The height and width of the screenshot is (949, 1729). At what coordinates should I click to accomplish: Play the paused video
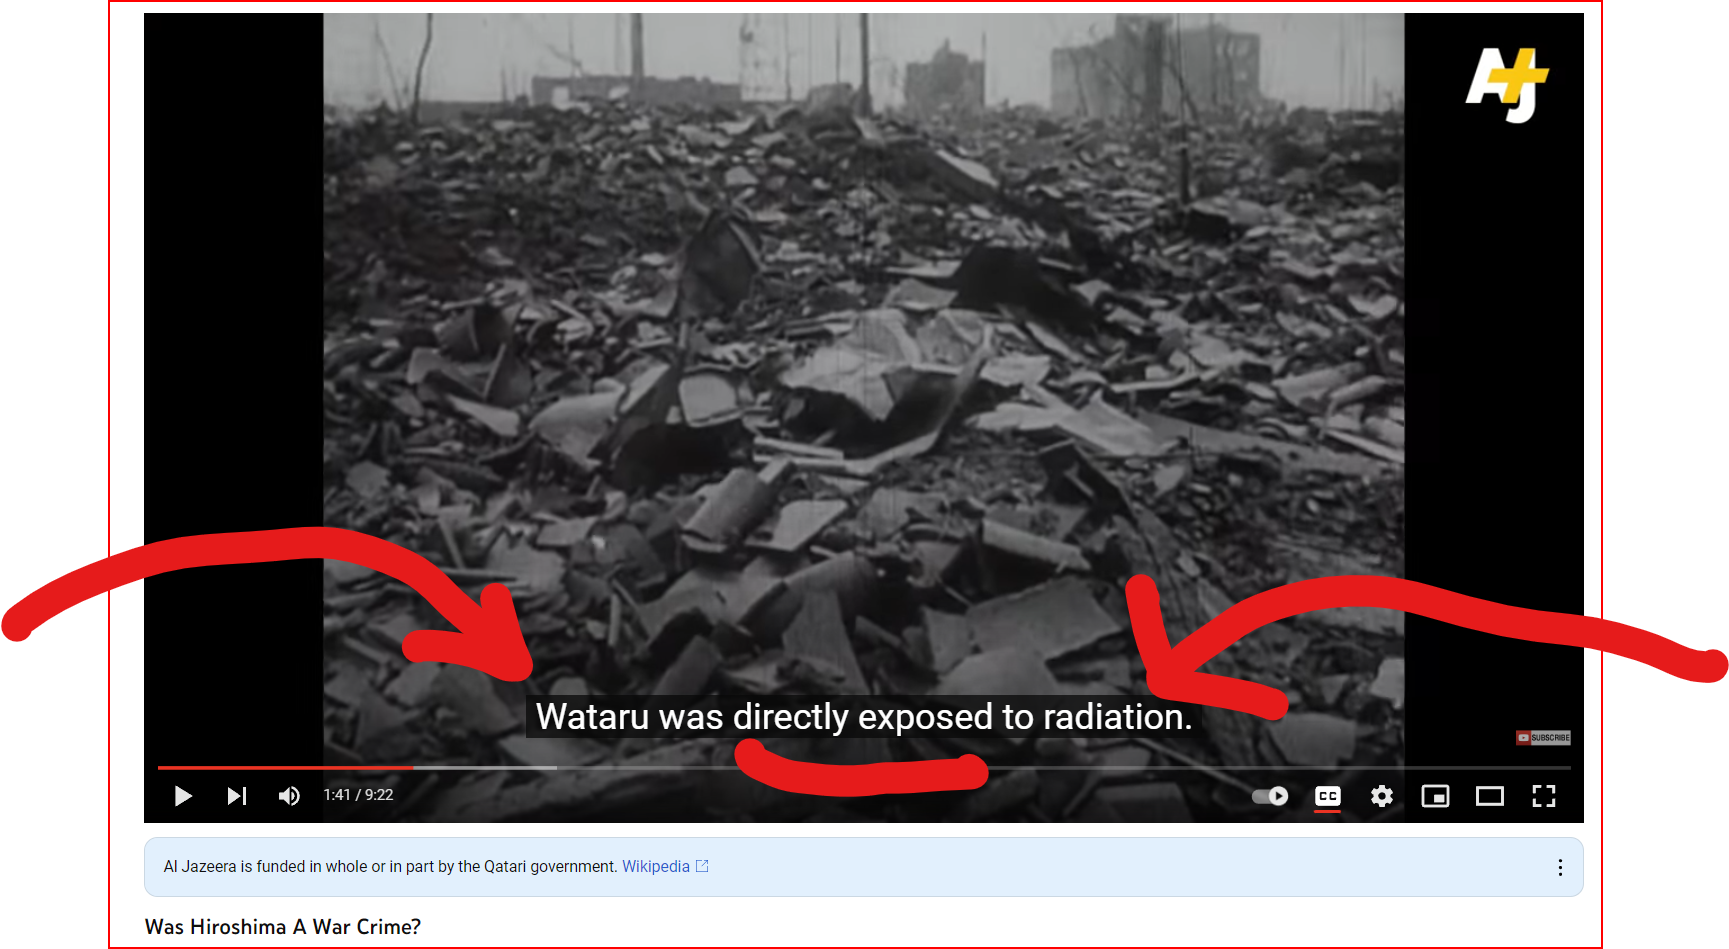click(x=183, y=796)
